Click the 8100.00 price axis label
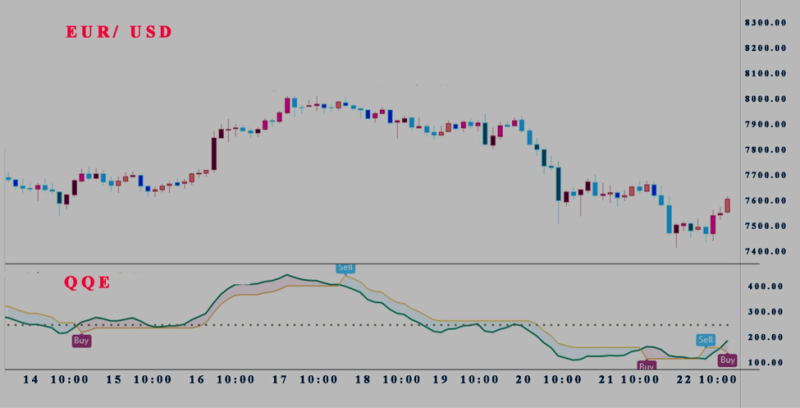The width and height of the screenshot is (800, 408). coord(765,73)
